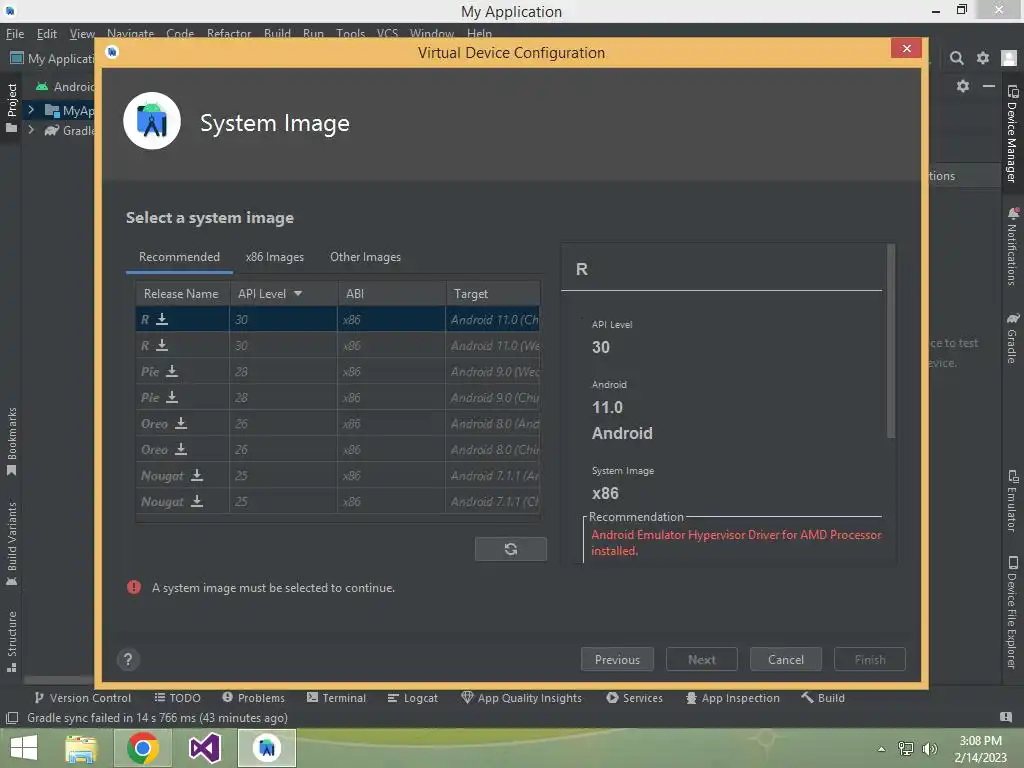This screenshot has width=1024, height=768.
Task: Launch Google Chrome from the taskbar
Action: click(x=143, y=748)
